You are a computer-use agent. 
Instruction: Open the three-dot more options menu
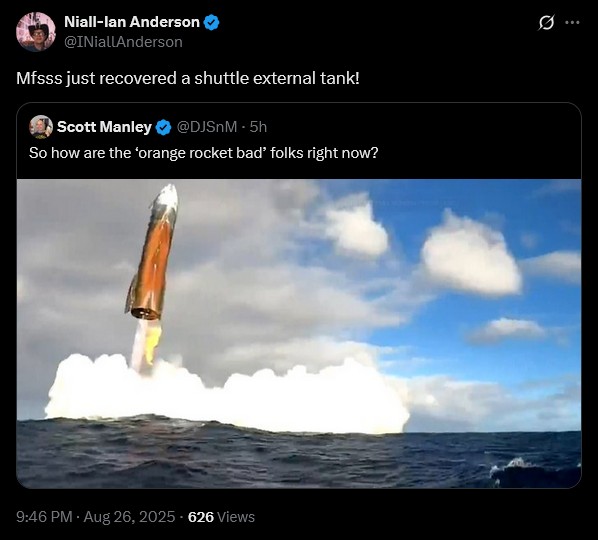(x=572, y=23)
